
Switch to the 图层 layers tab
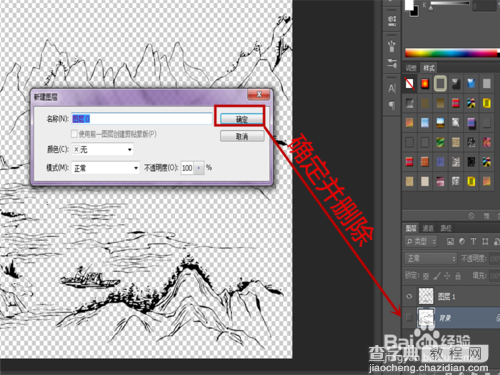pyautogui.click(x=411, y=228)
